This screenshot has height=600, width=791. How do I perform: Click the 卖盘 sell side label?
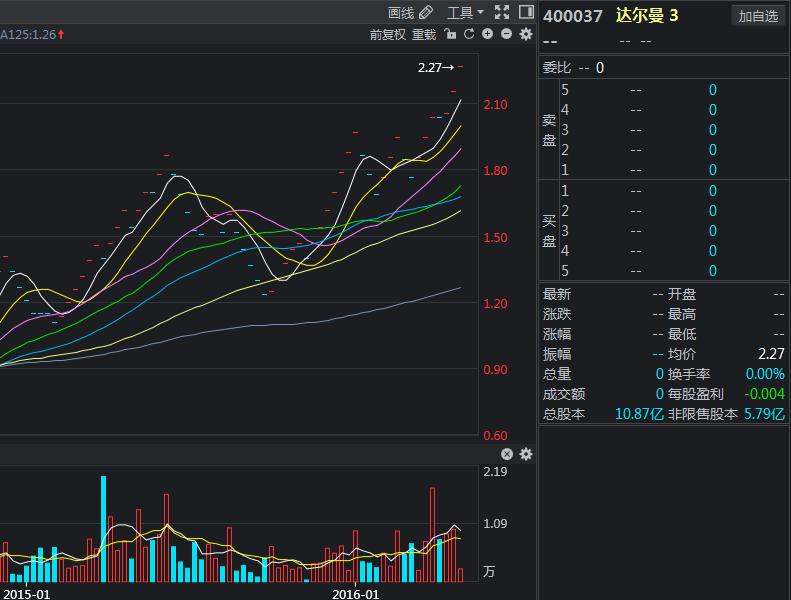(x=549, y=130)
